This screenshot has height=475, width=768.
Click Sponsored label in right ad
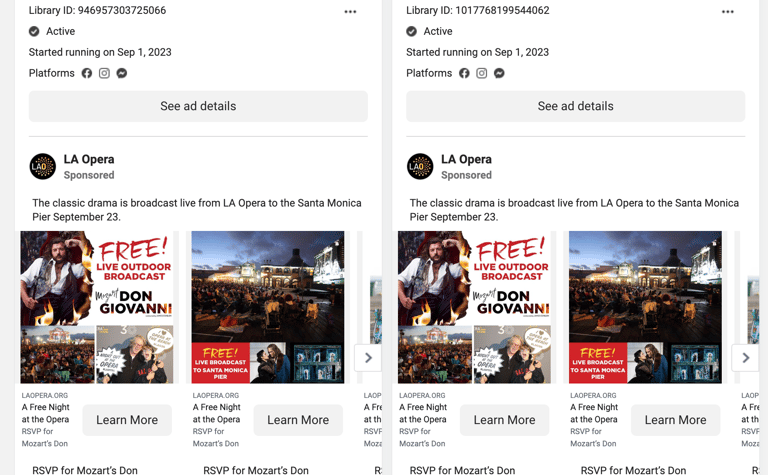[x=466, y=175]
